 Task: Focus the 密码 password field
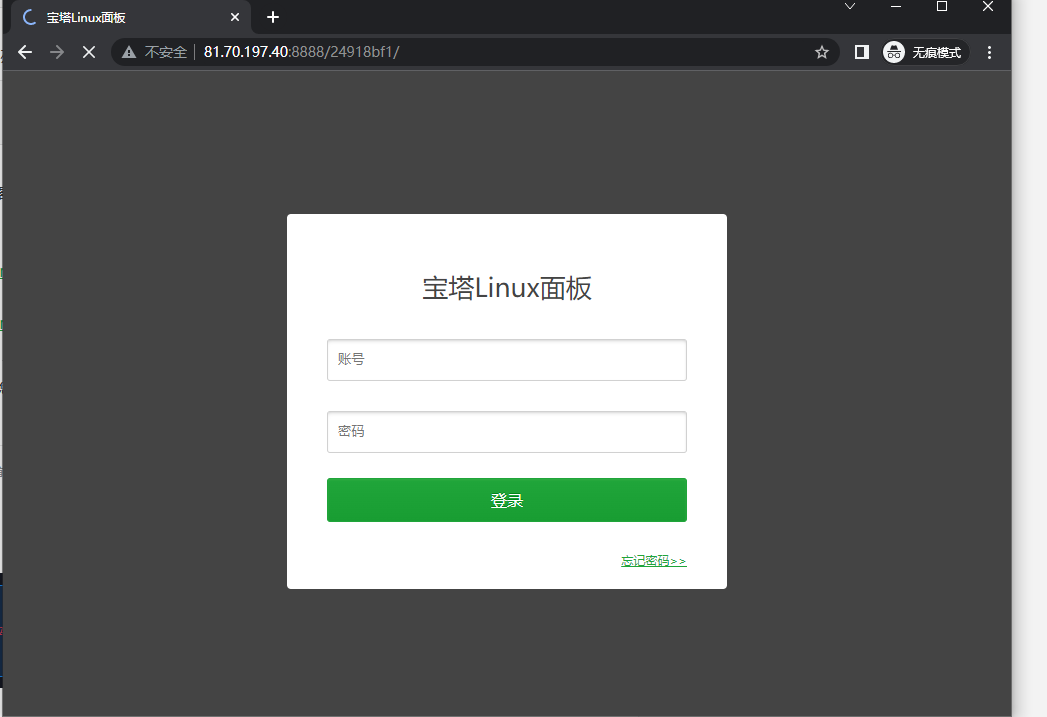point(507,432)
